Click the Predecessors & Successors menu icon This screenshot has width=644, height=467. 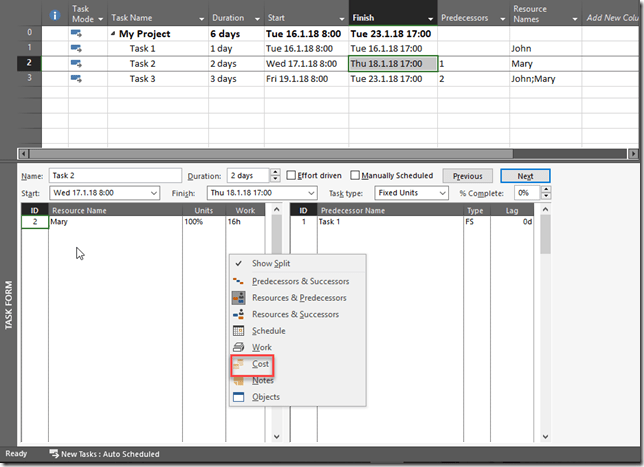238,281
